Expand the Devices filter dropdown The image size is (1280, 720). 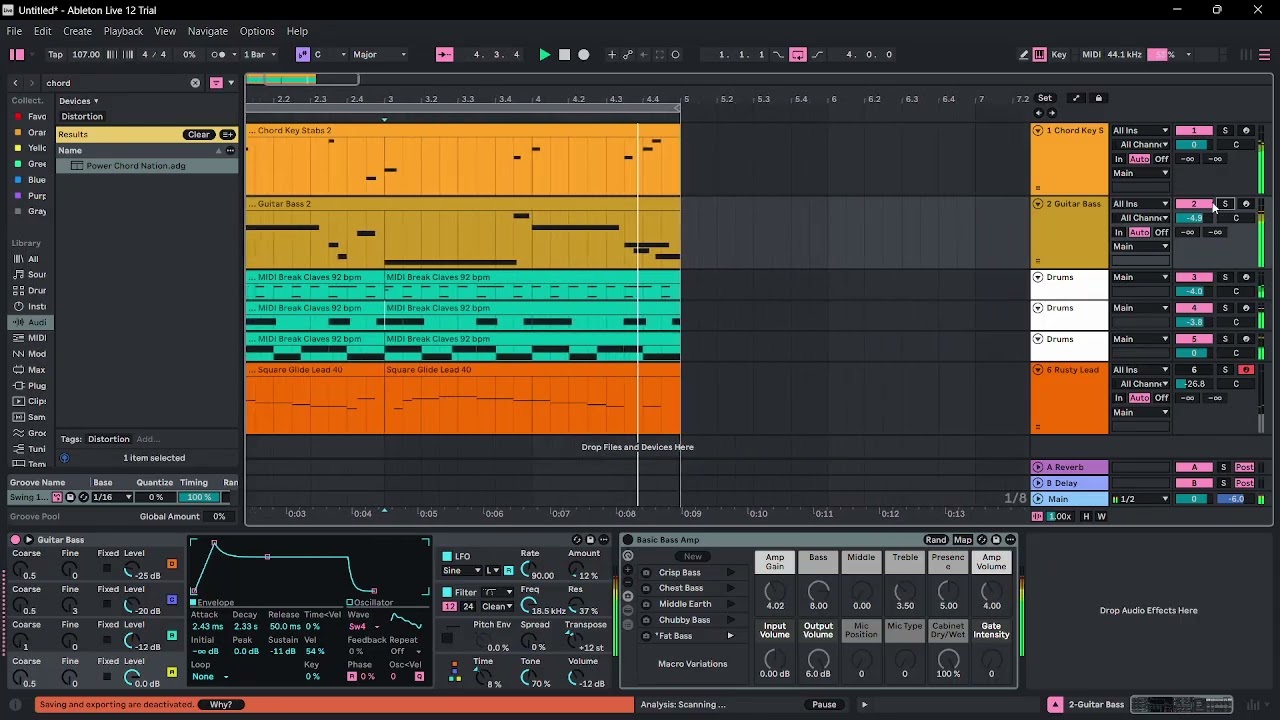click(x=78, y=101)
